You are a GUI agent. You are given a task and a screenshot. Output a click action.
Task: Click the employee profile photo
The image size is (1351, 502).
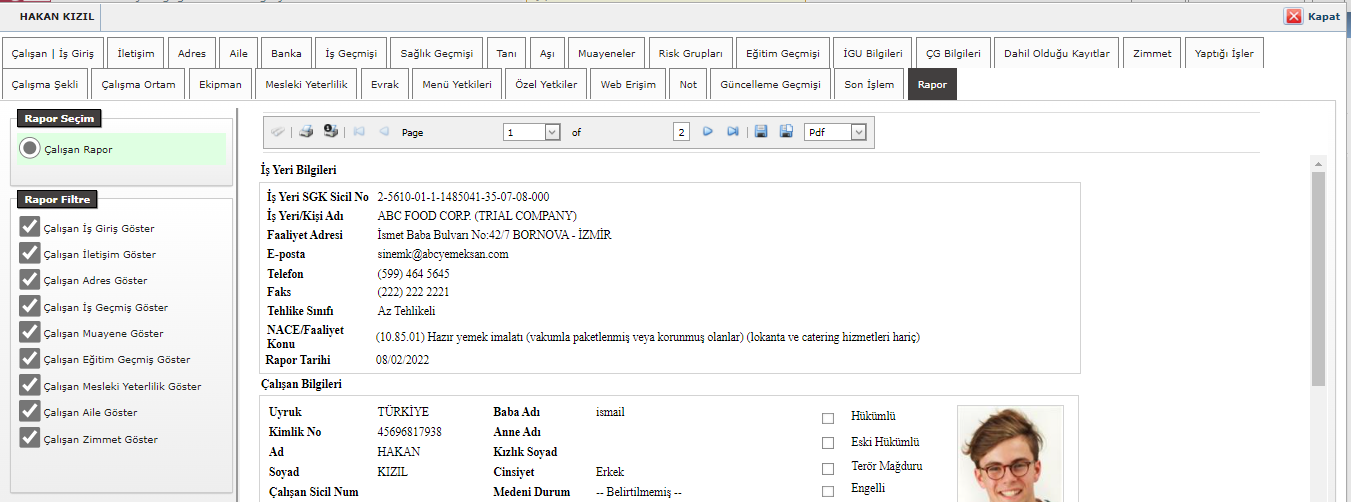1010,455
